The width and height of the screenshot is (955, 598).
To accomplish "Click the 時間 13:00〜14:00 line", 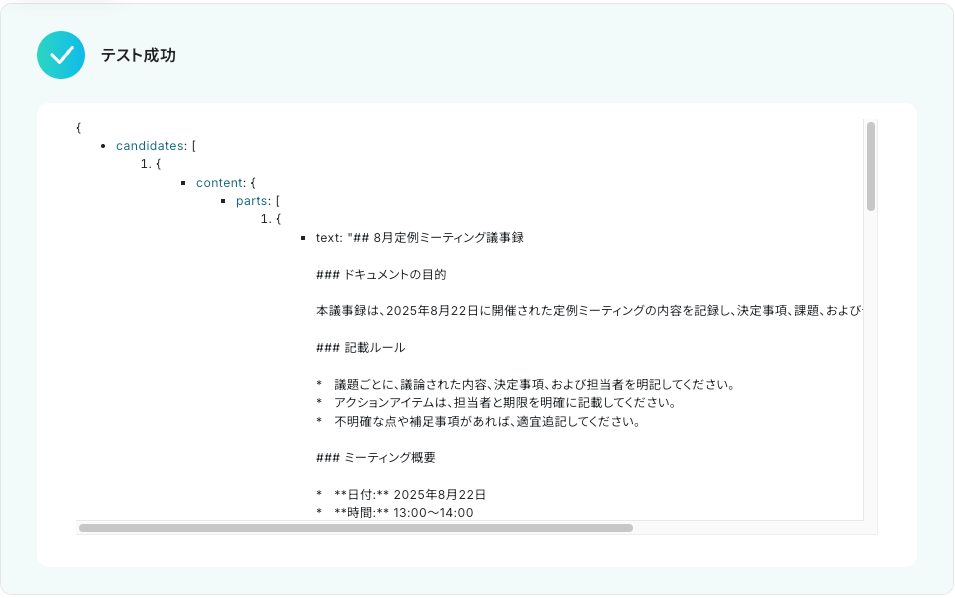I will point(395,513).
